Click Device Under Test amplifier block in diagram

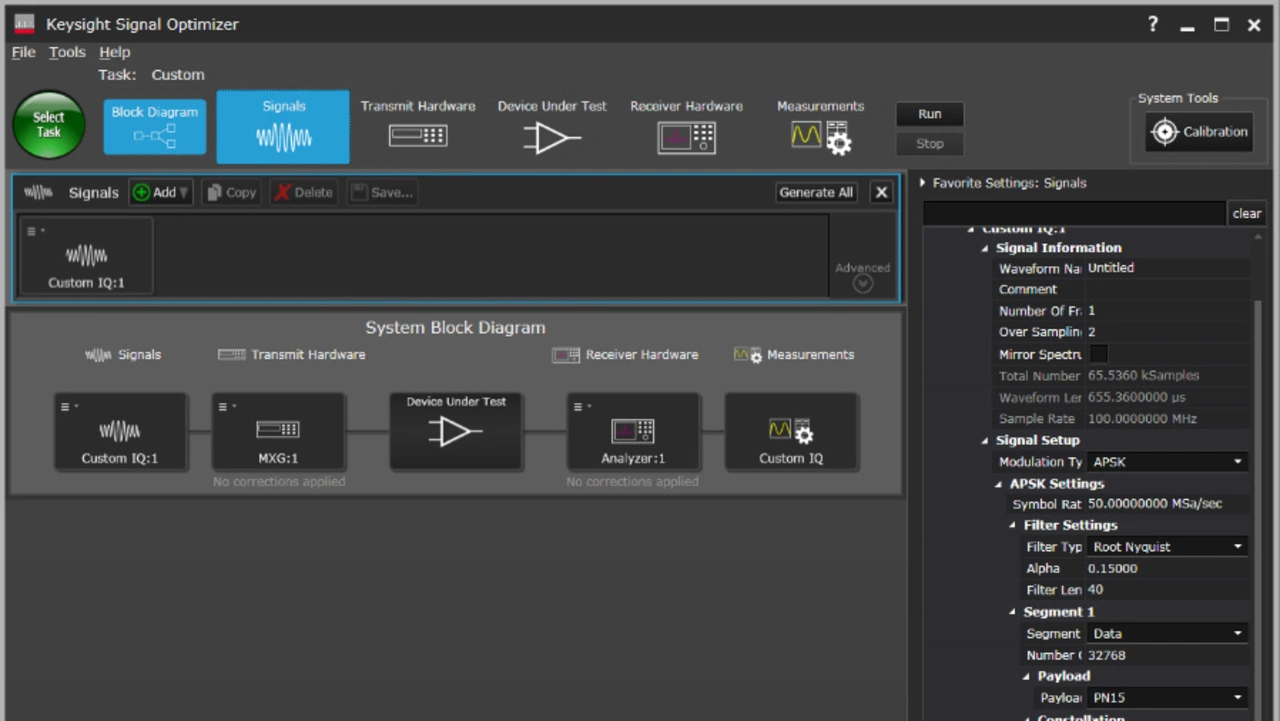coord(456,432)
